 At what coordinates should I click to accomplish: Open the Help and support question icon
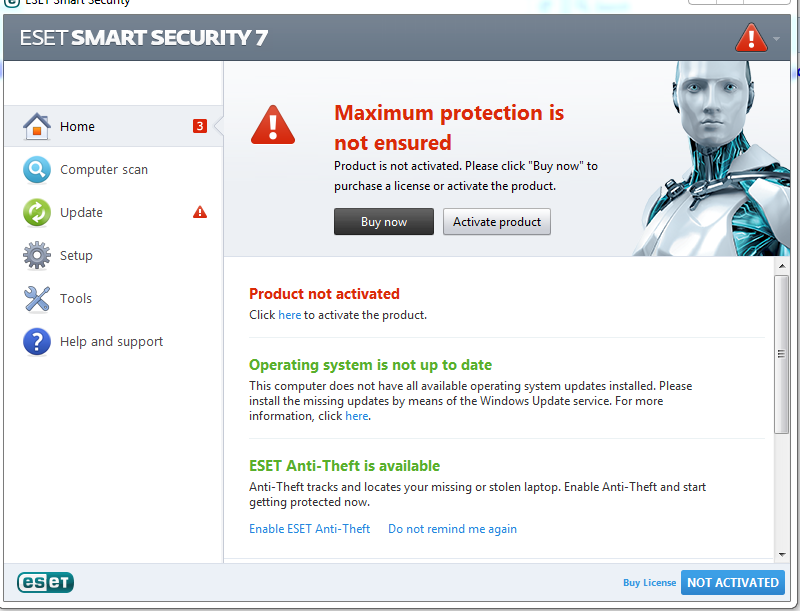37,341
